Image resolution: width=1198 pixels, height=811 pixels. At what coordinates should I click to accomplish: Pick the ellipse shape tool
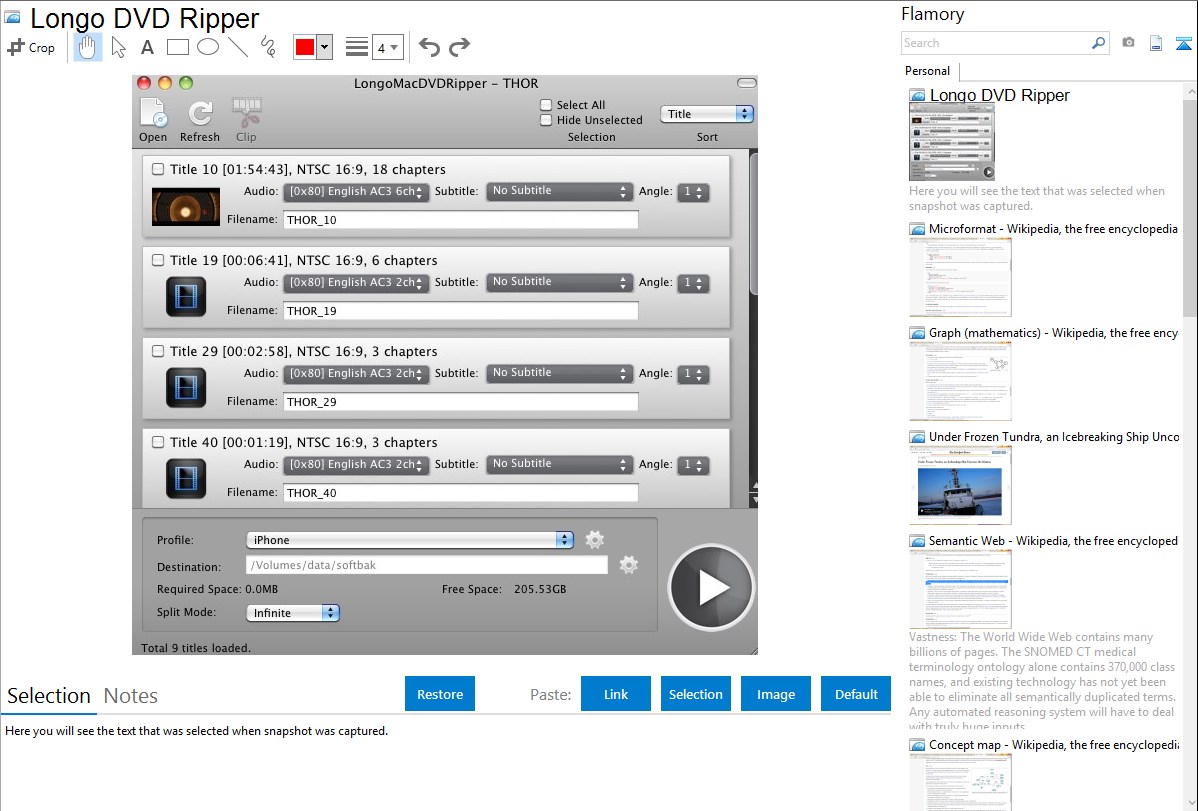(x=208, y=47)
